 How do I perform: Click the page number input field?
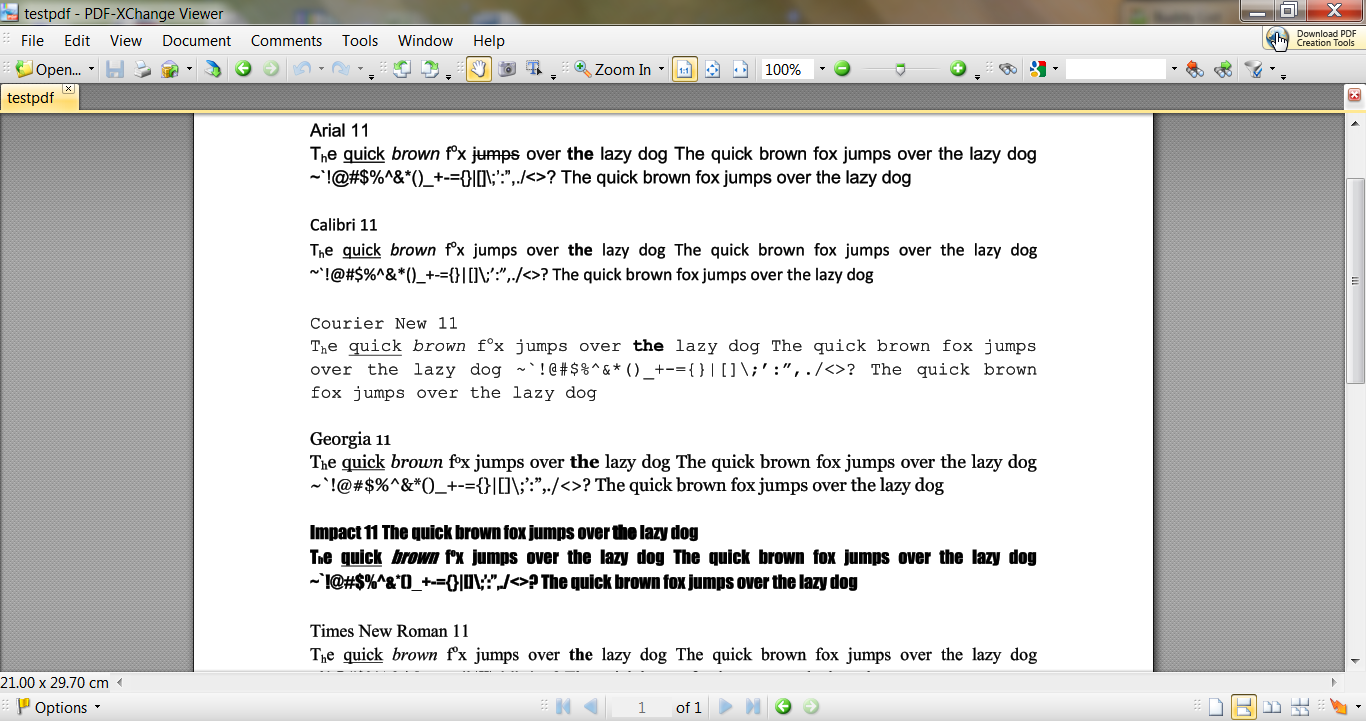(642, 707)
